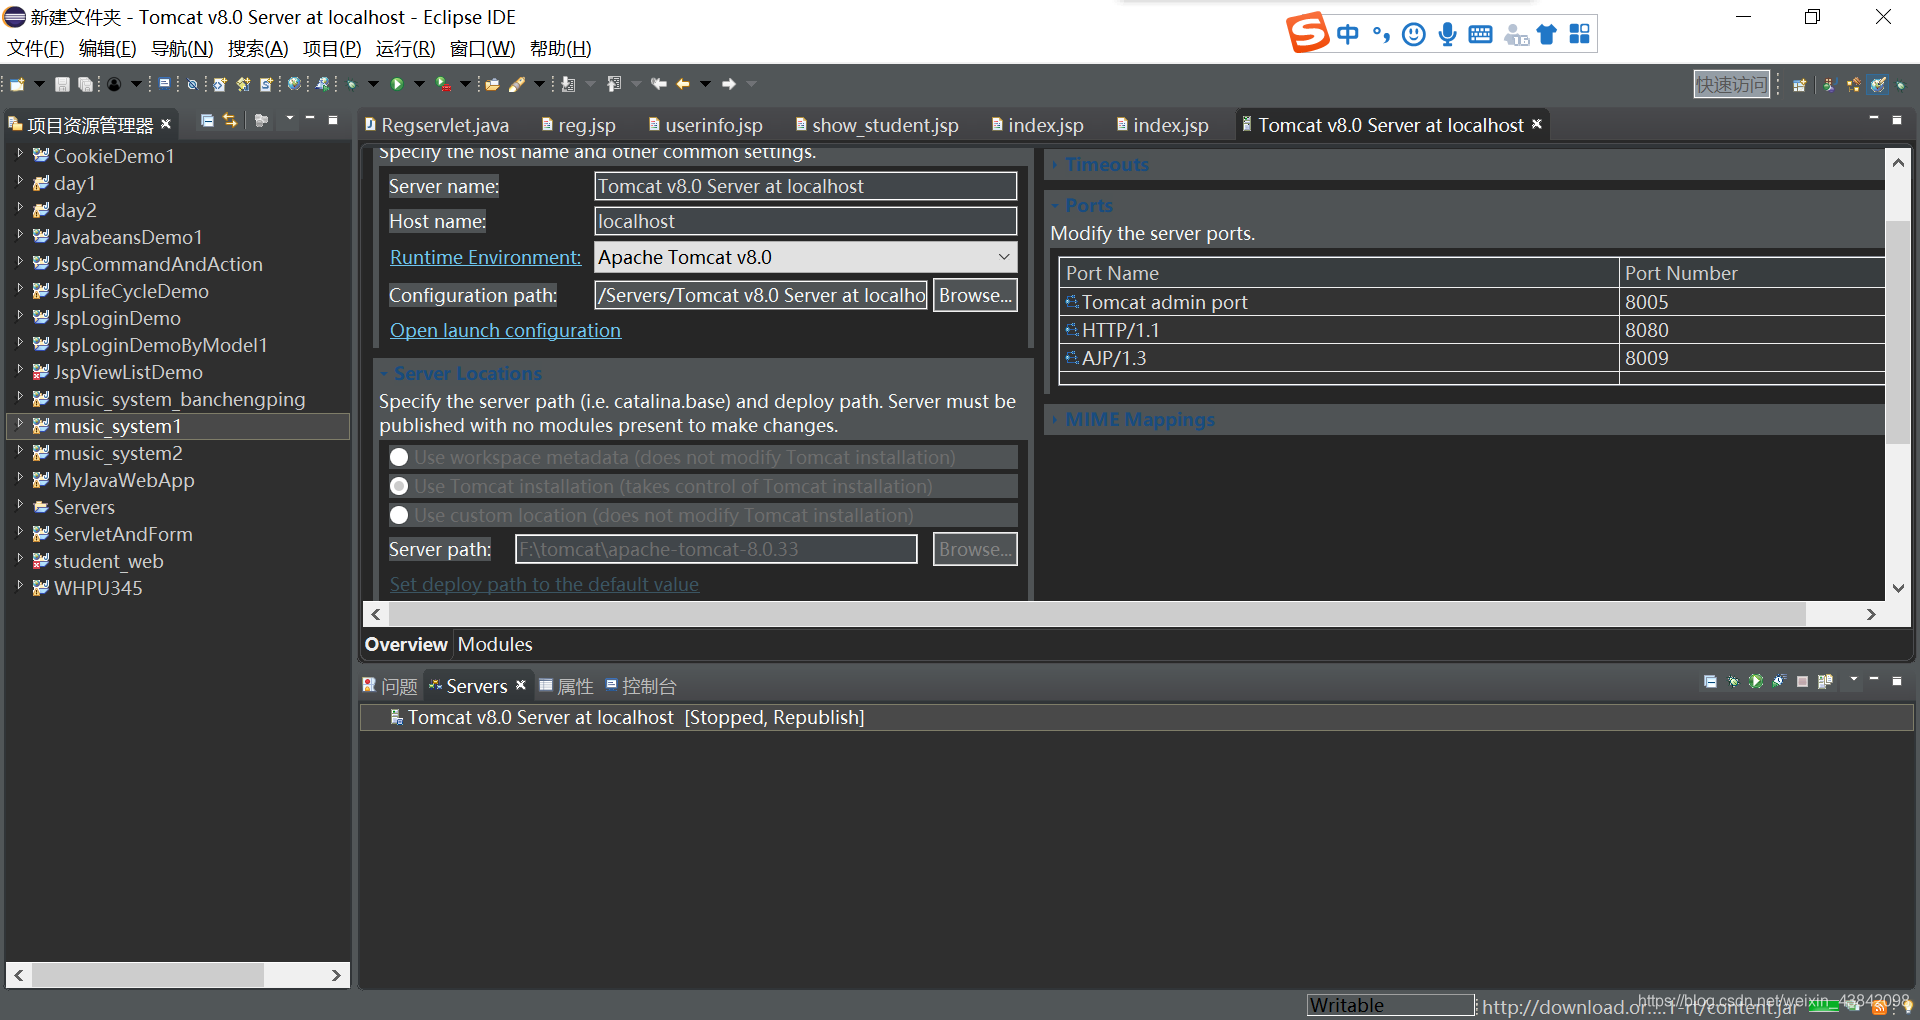Click the Last edit location arrow icon
The width and height of the screenshot is (1920, 1020).
coord(658,84)
